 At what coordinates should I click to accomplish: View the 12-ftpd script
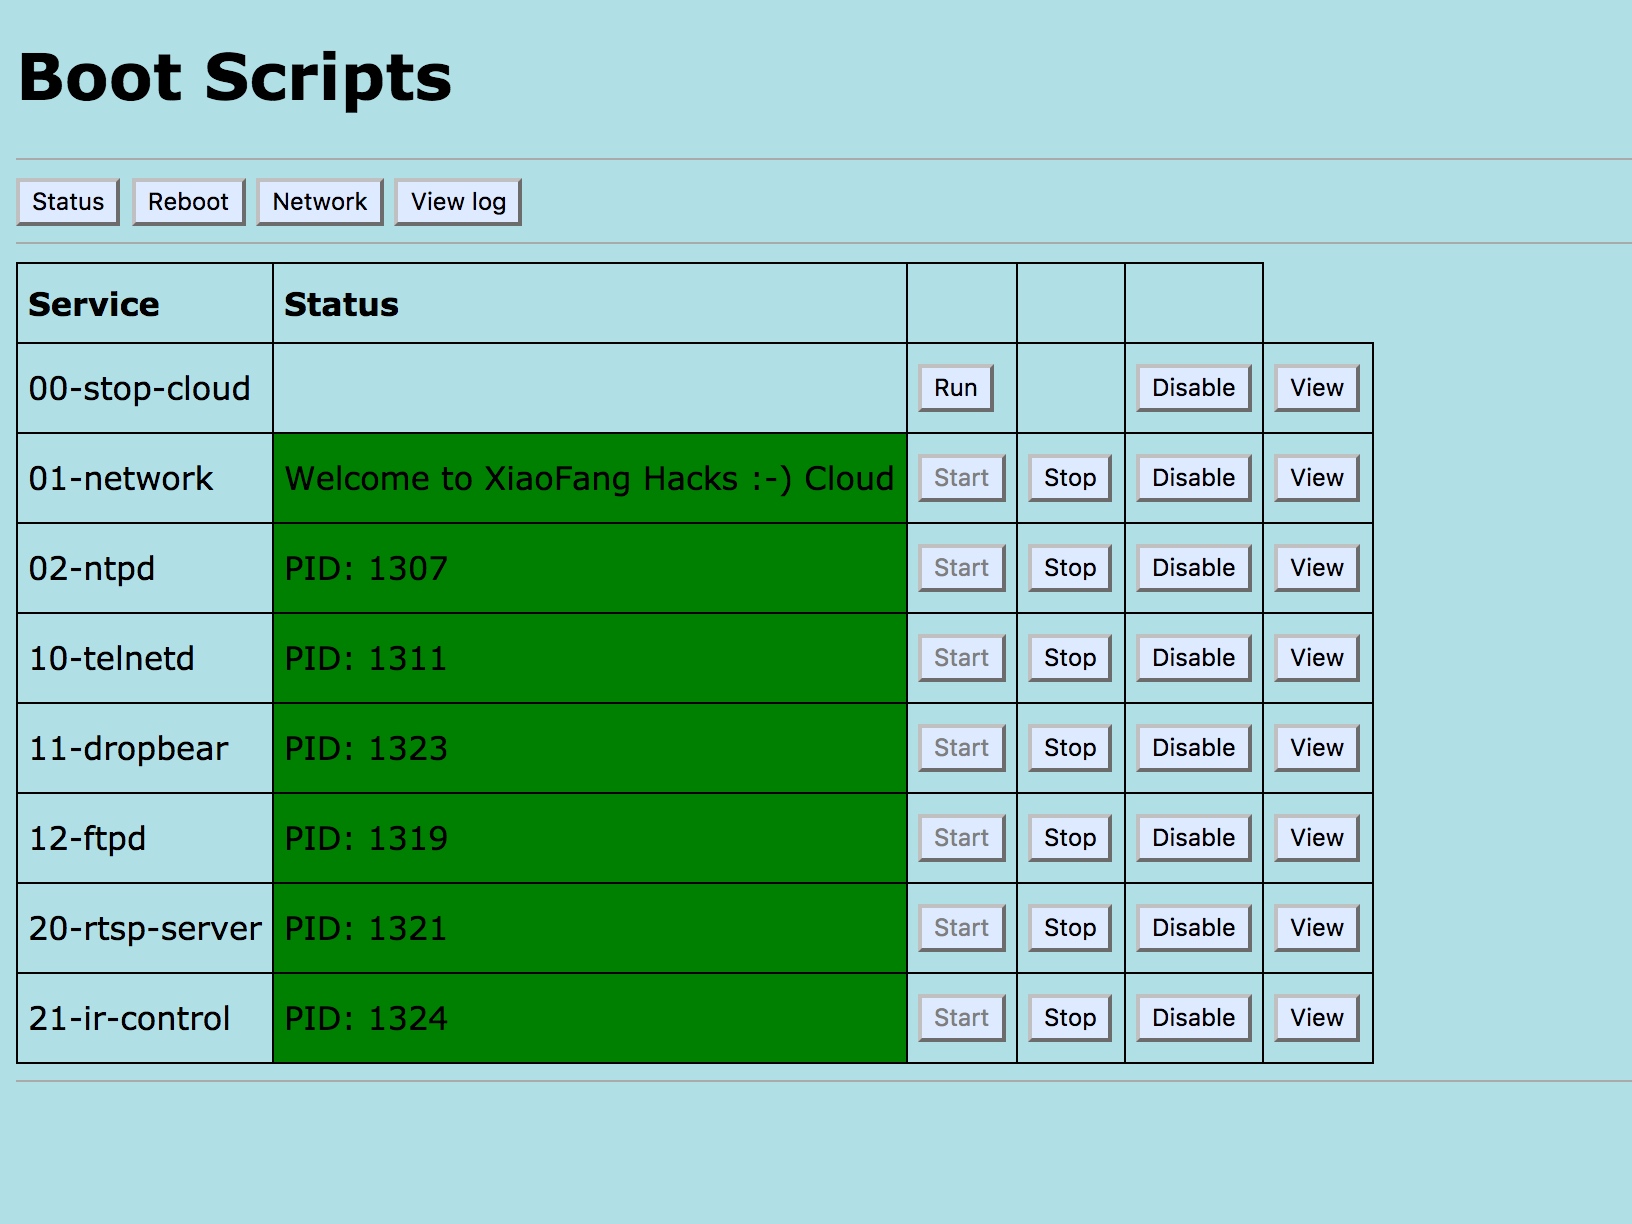1317,838
